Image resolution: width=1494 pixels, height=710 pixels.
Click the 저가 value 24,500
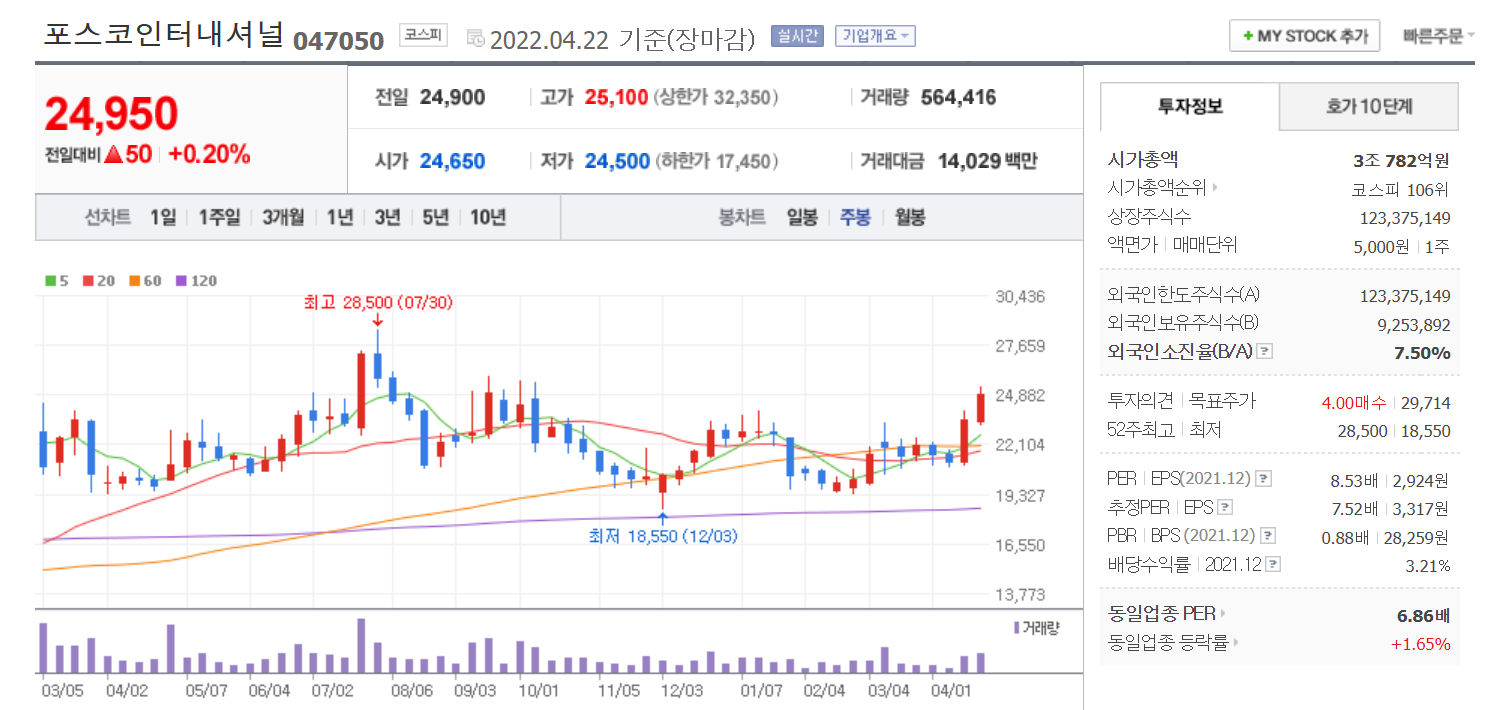click(x=617, y=161)
